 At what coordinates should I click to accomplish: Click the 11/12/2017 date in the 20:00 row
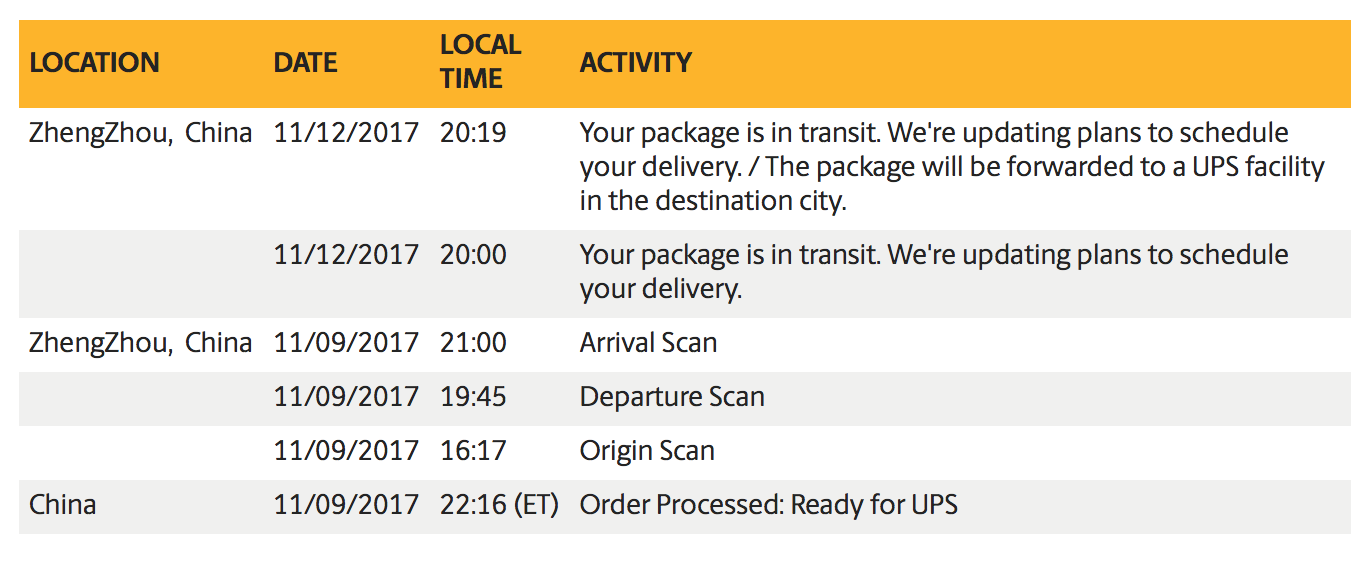pyautogui.click(x=346, y=255)
